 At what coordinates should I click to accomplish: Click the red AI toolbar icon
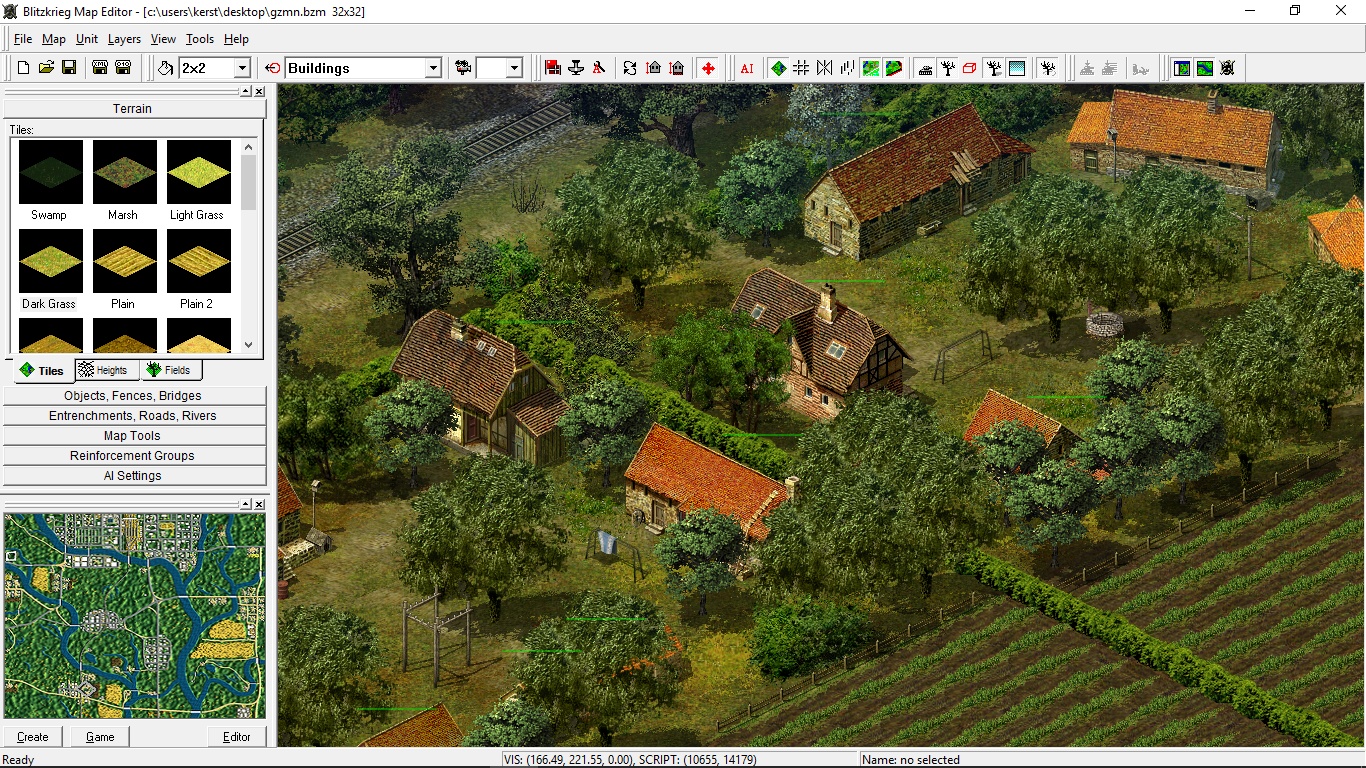[x=747, y=68]
